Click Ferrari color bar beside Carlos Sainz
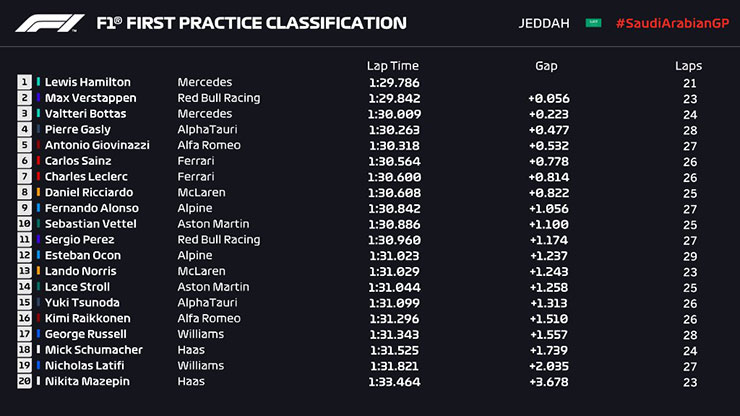The image size is (740, 416). click(38, 161)
